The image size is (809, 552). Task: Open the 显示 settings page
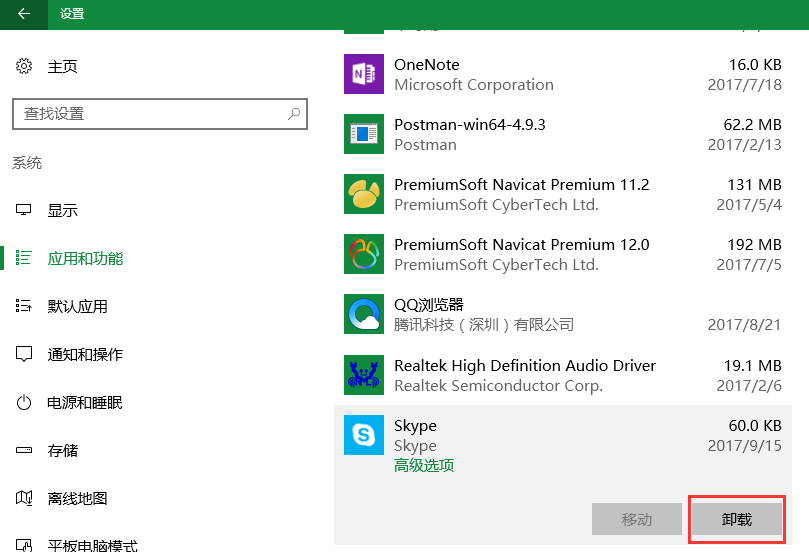point(62,210)
